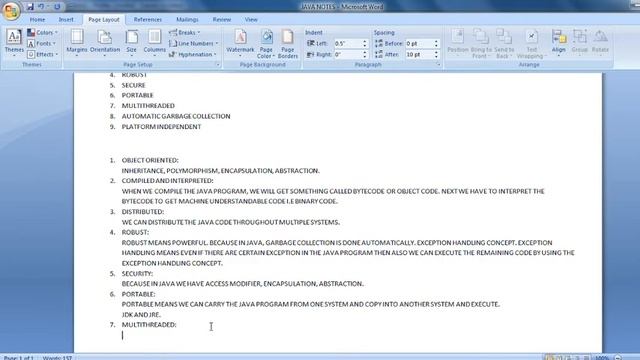This screenshot has width=640, height=360.
Task: Select the Page Layout tab
Action: point(104,19)
